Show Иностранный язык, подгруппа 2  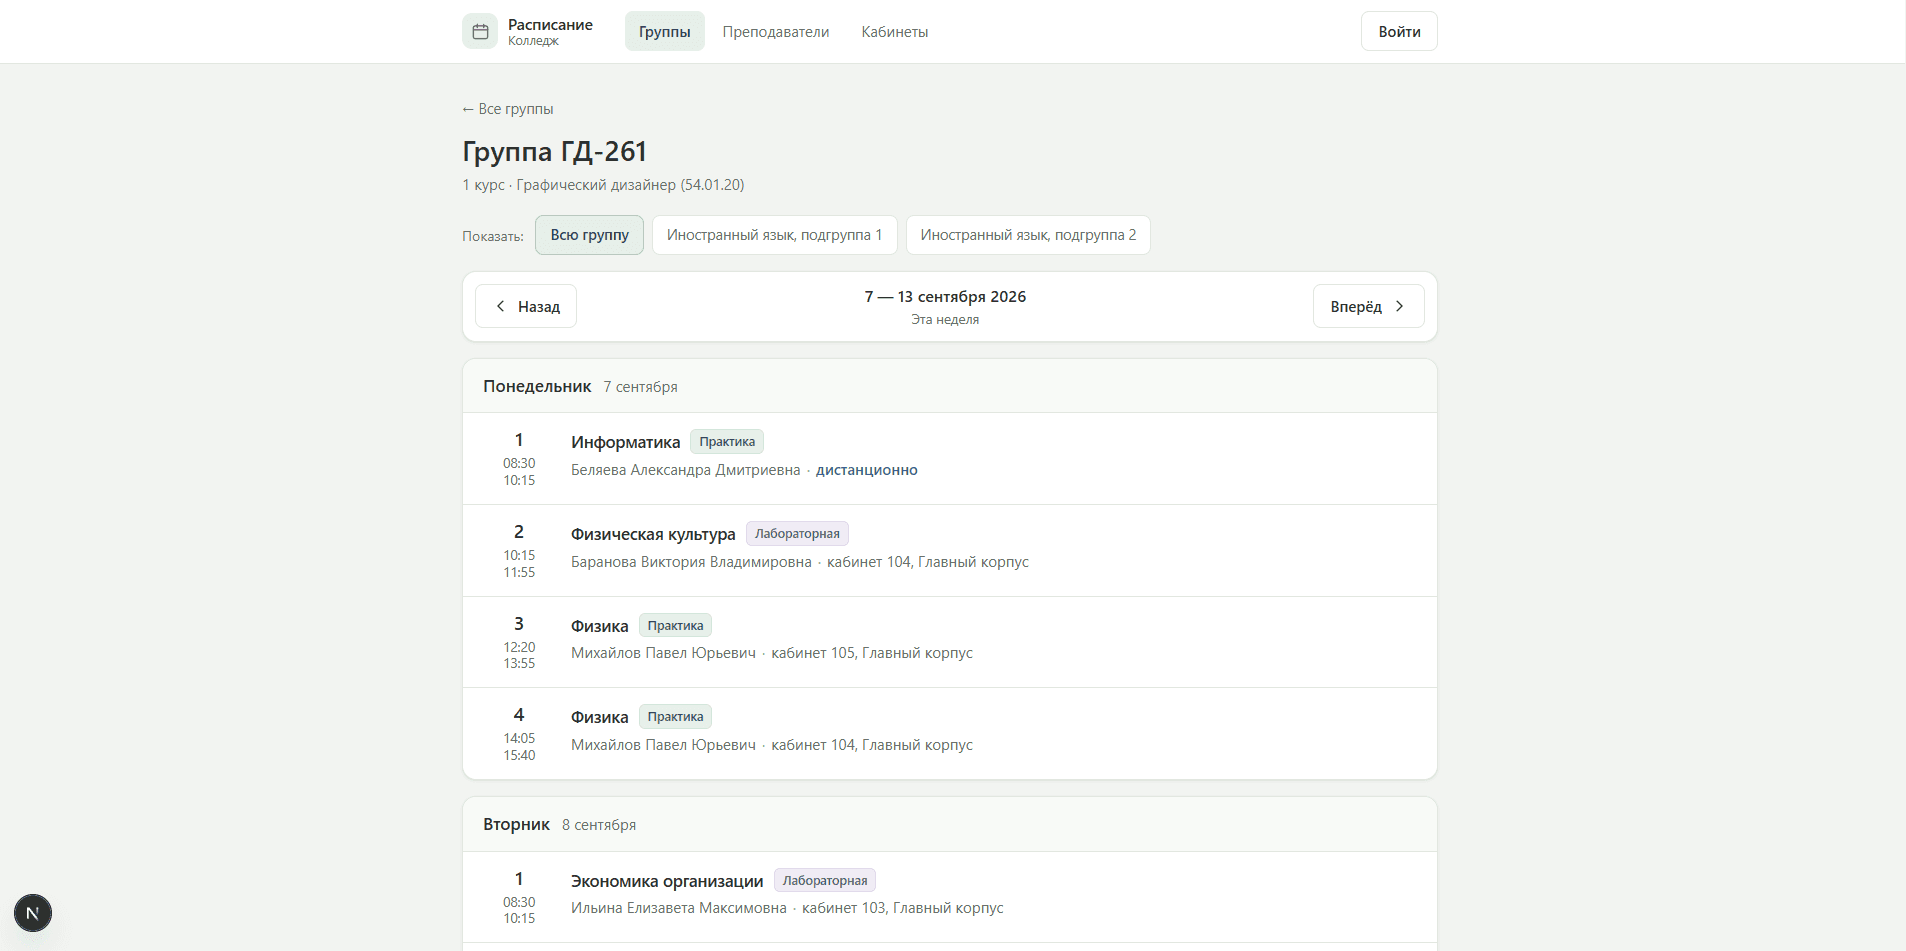click(x=1028, y=235)
